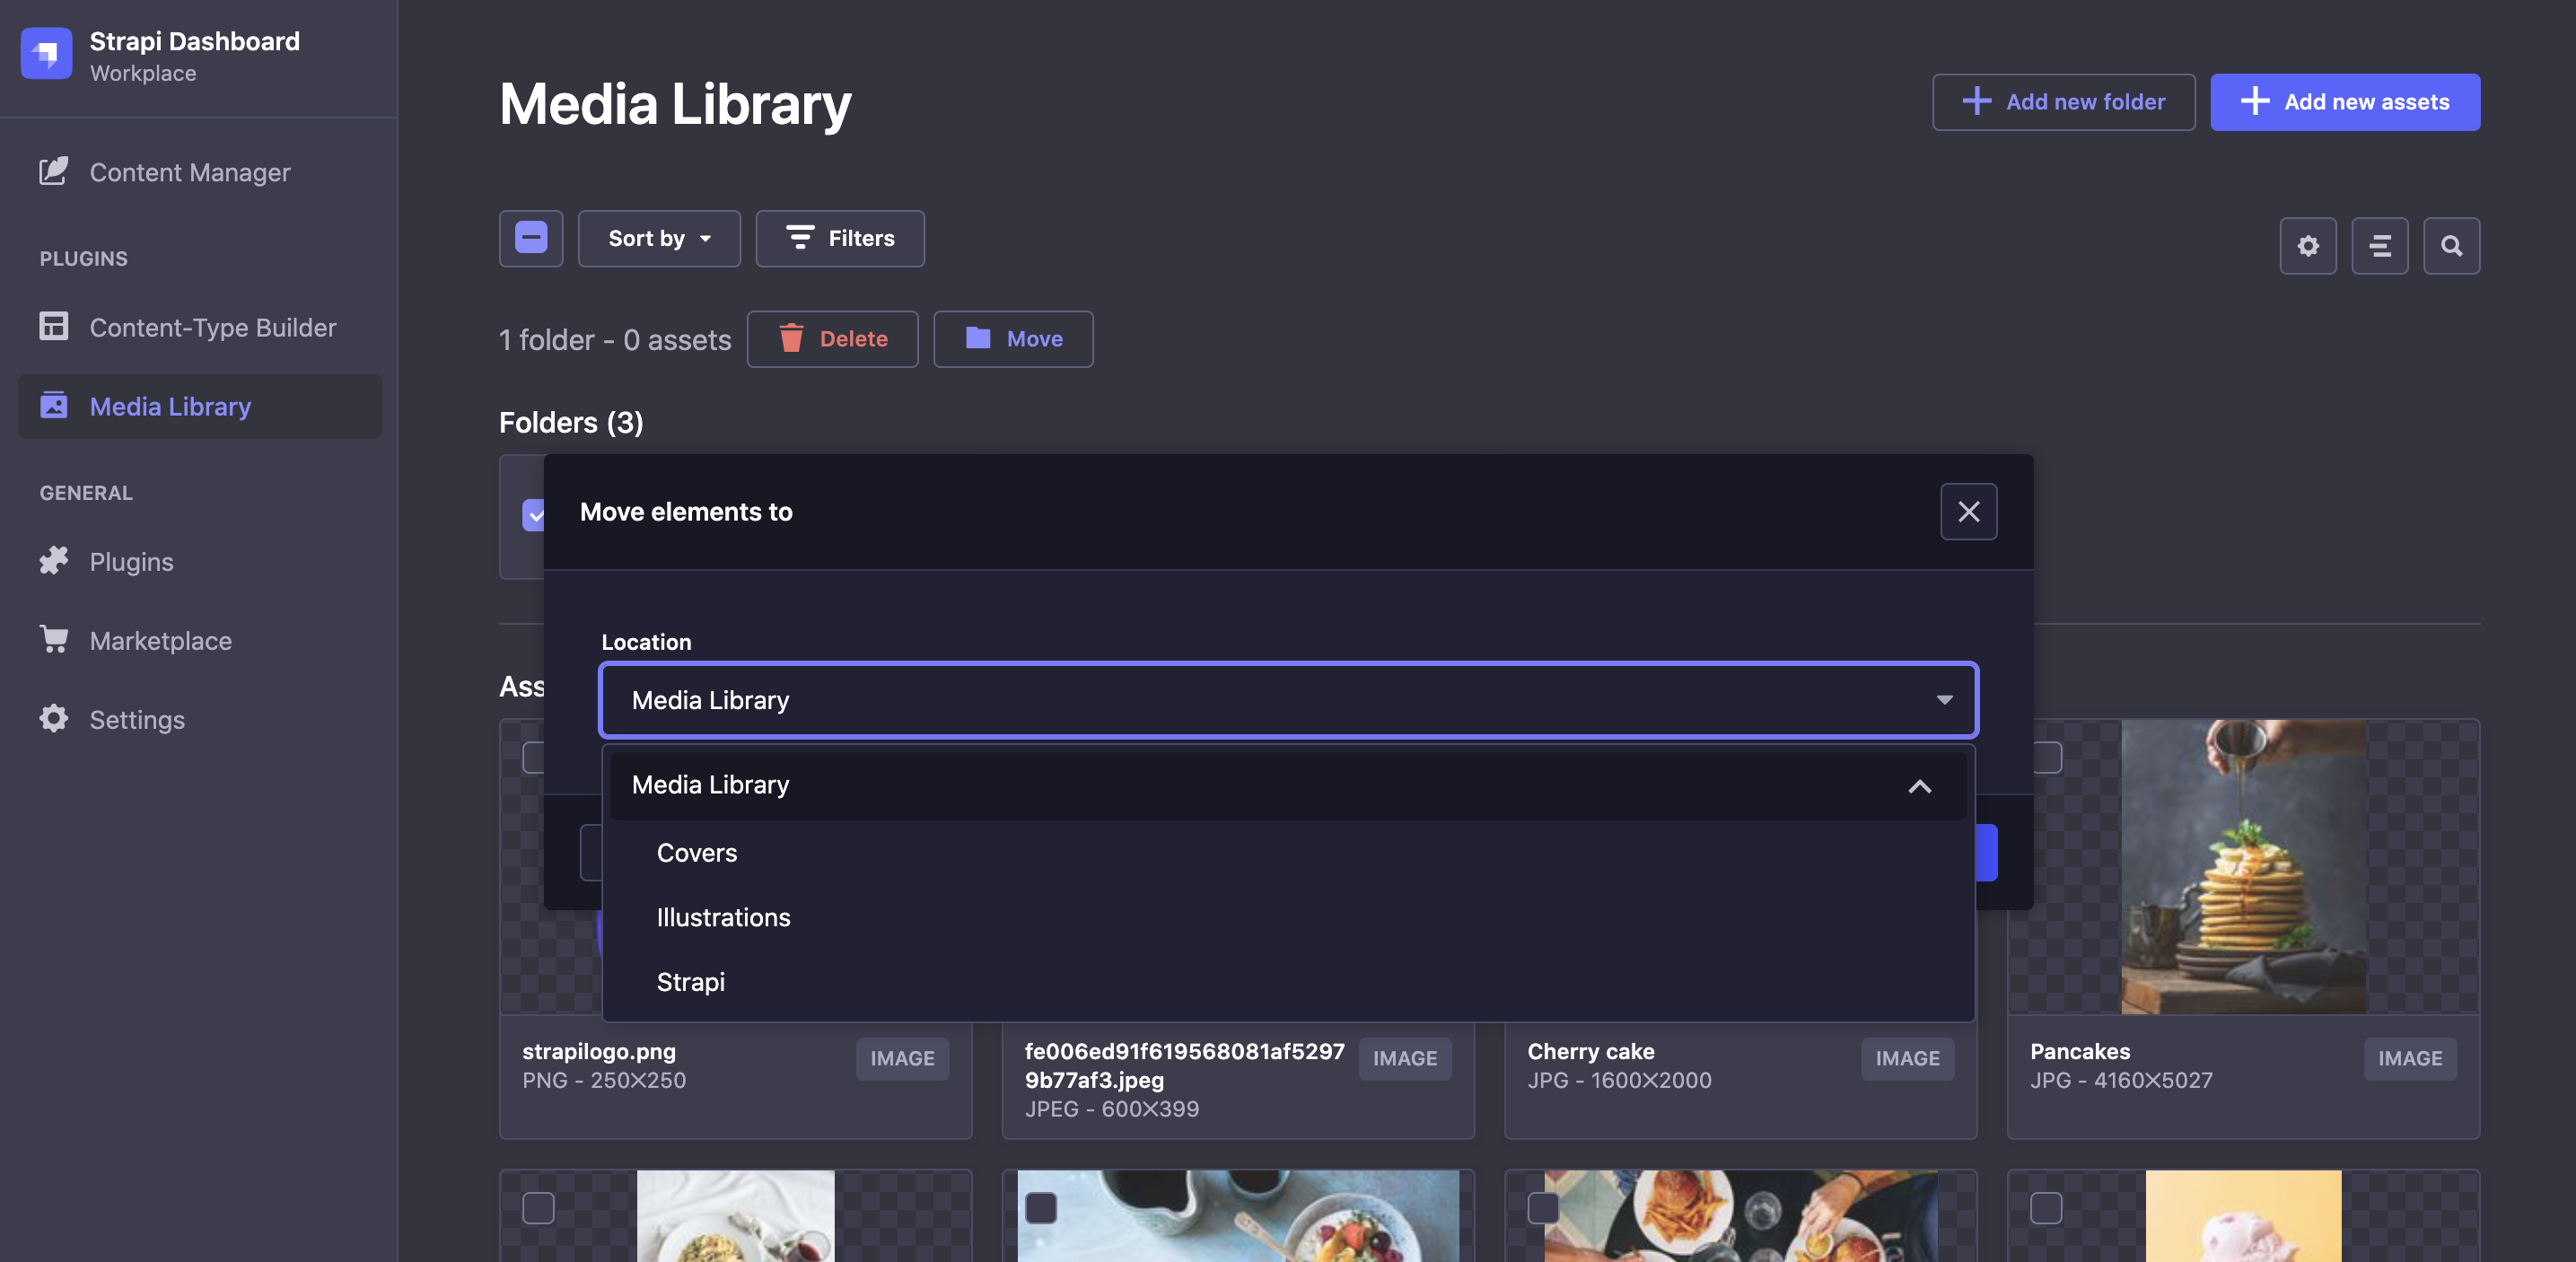The width and height of the screenshot is (2576, 1262).
Task: Click the Strapi logo icon
Action: (46, 54)
